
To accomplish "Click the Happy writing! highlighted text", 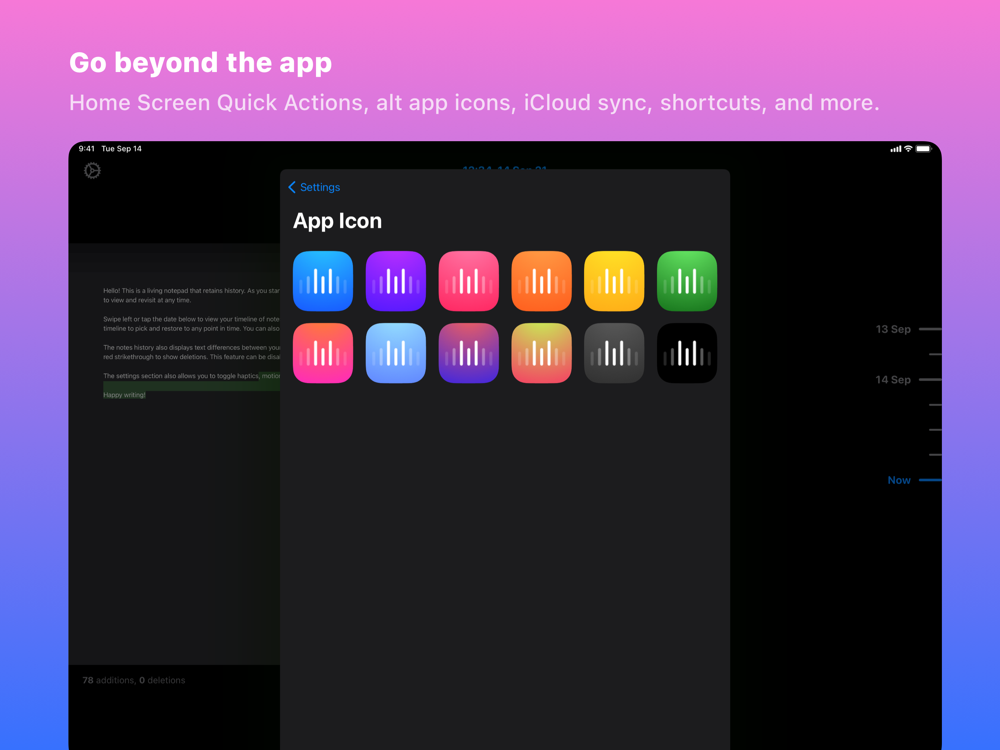I will (124, 395).
